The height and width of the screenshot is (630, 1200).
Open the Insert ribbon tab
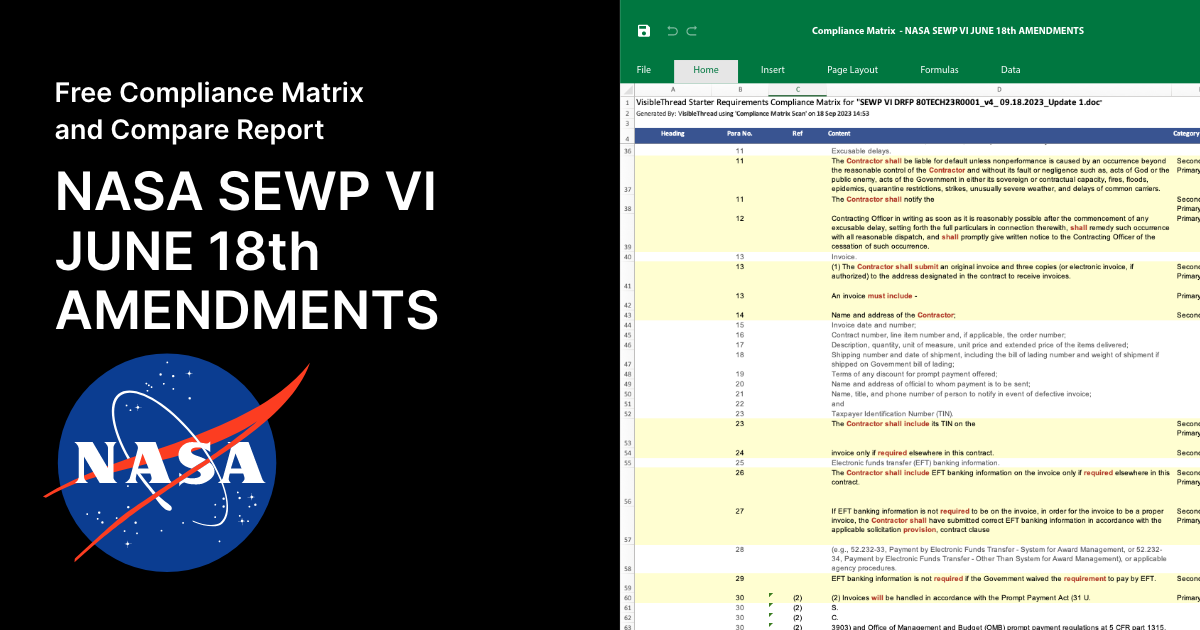tap(772, 70)
